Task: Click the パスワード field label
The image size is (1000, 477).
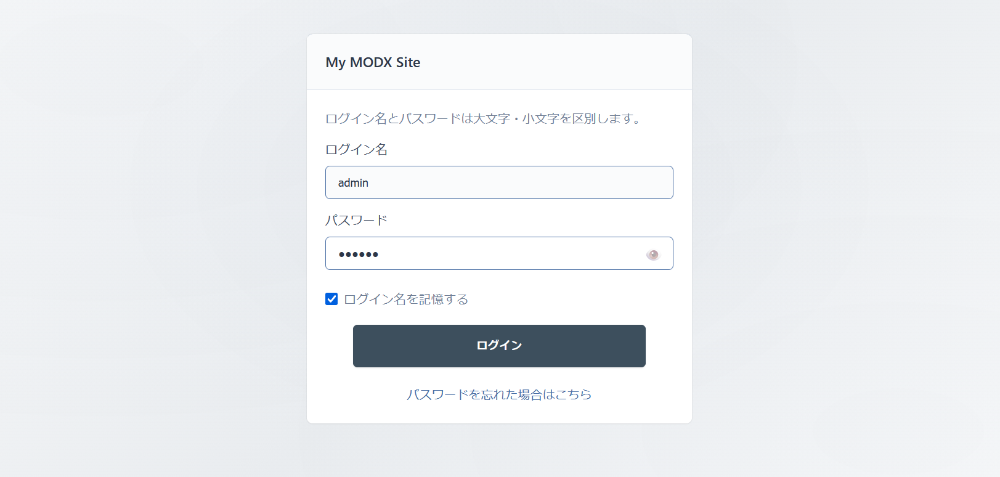Action: pos(356,220)
